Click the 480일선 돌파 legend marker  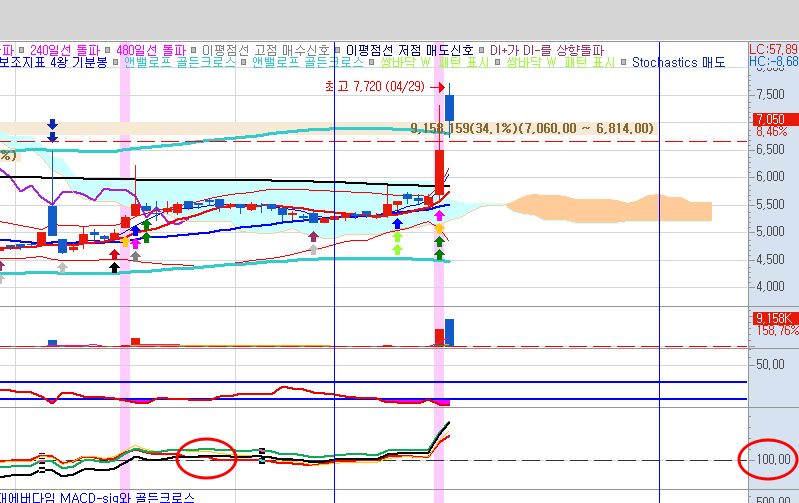pyautogui.click(x=110, y=49)
